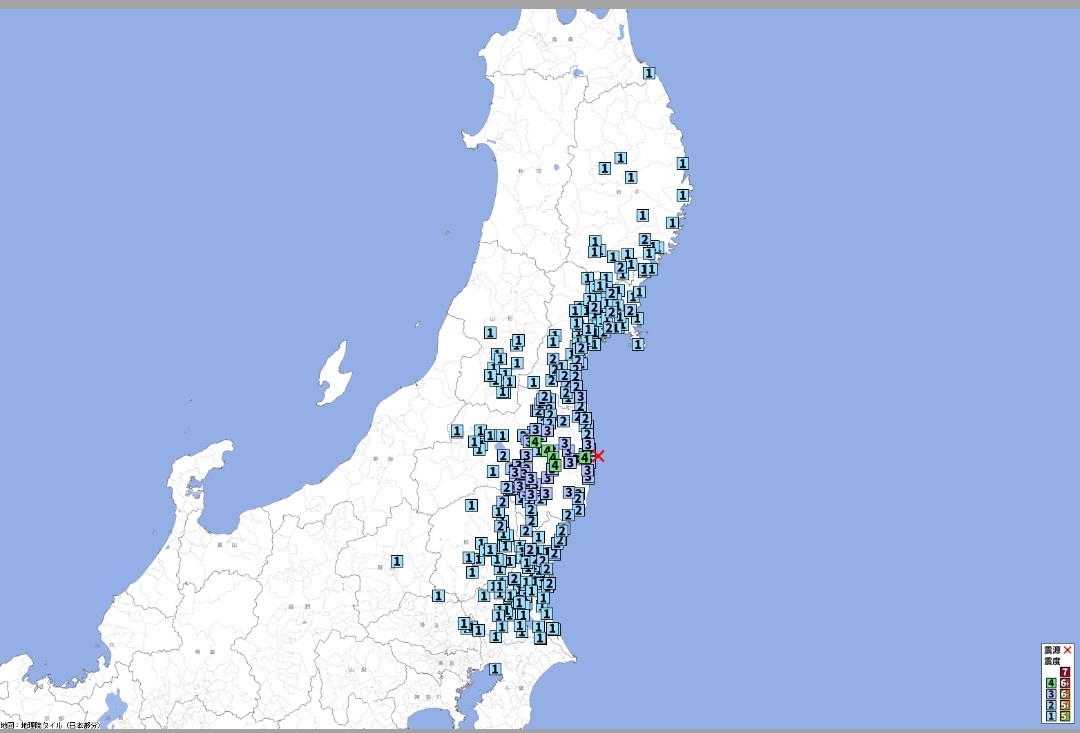Click the red X epicenter marker on the map

[x=598, y=456]
